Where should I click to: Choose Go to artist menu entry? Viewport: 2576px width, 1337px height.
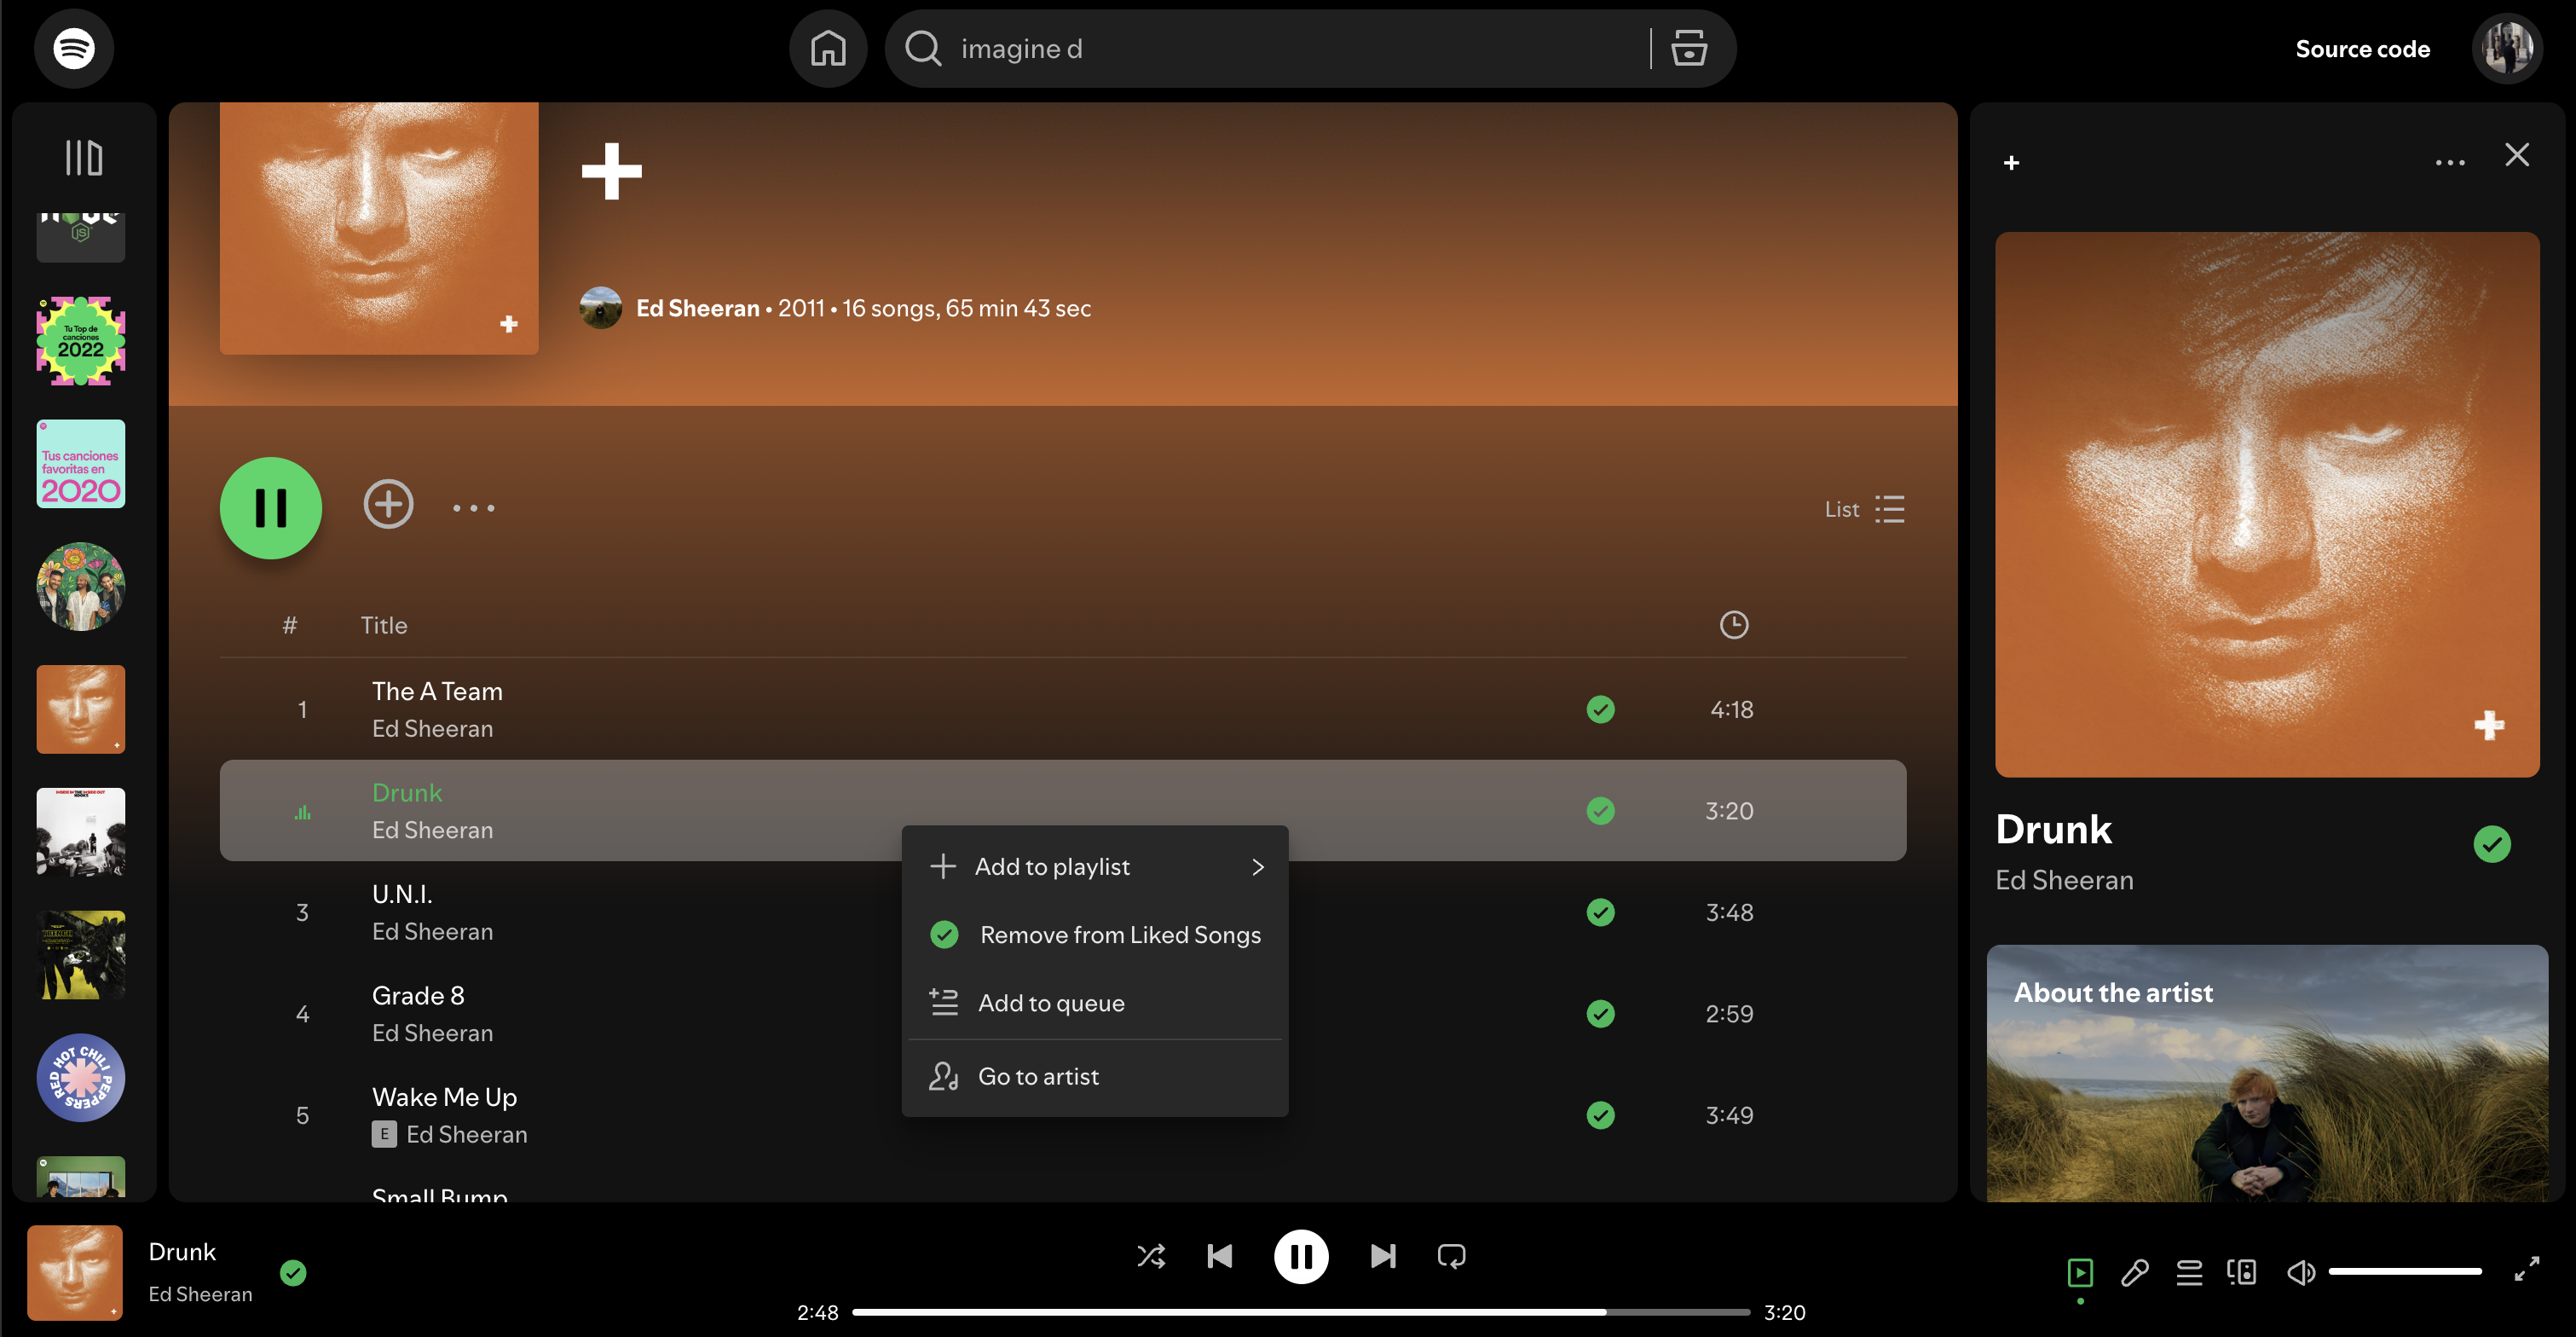tap(1038, 1076)
